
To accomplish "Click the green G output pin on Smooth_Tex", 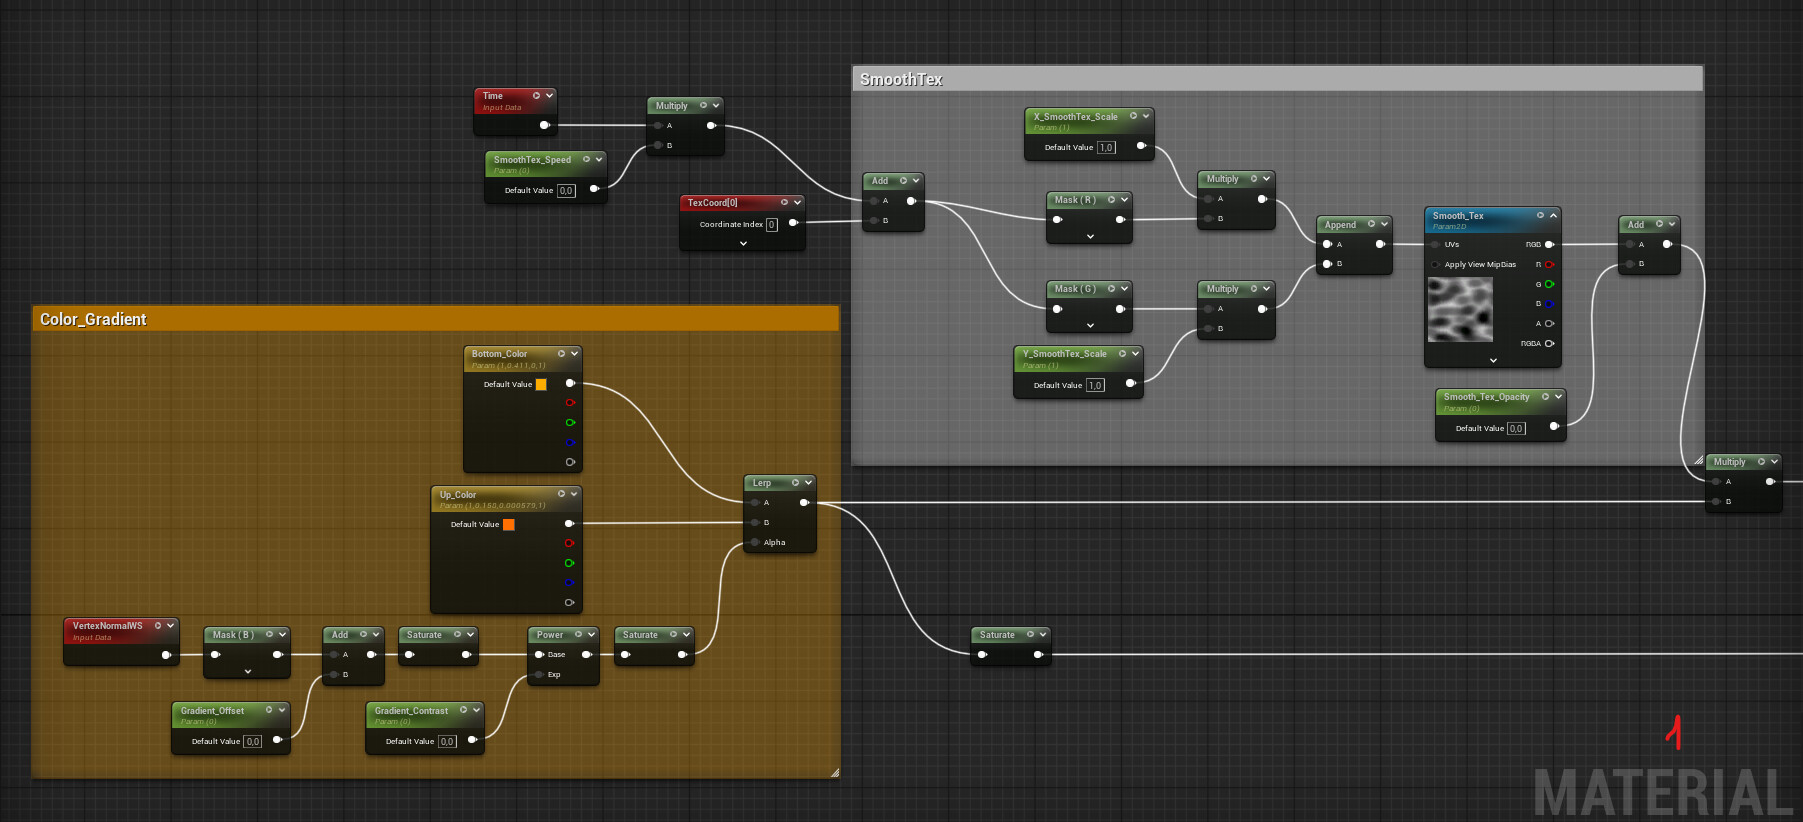I will click(1549, 285).
